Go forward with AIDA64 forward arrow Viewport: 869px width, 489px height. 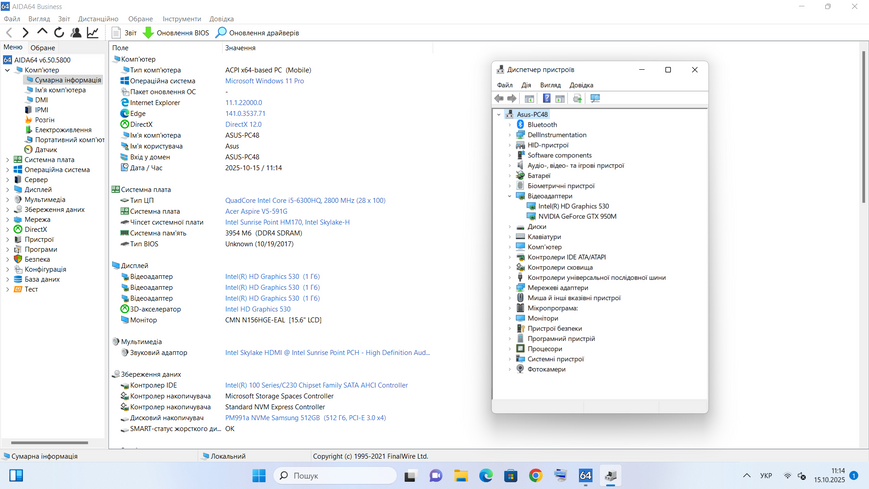(25, 33)
